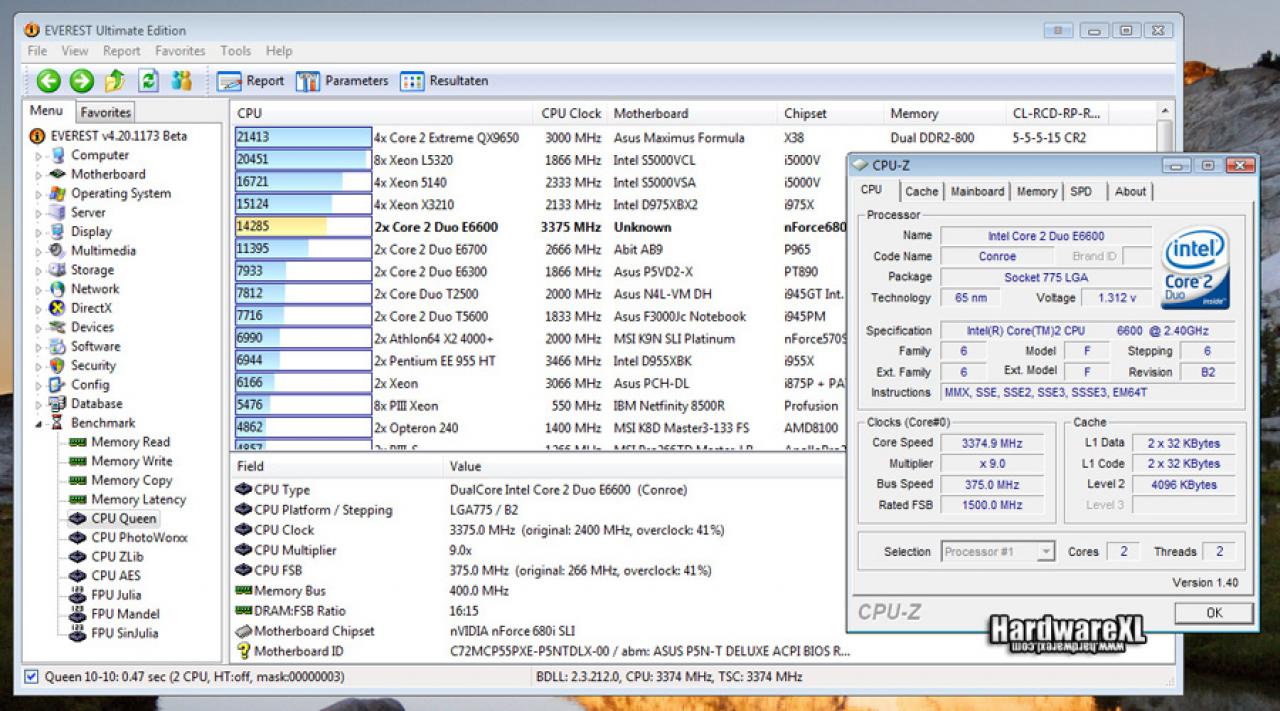Select the FPU Julia benchmark
Image resolution: width=1280 pixels, height=711 pixels.
pos(116,595)
